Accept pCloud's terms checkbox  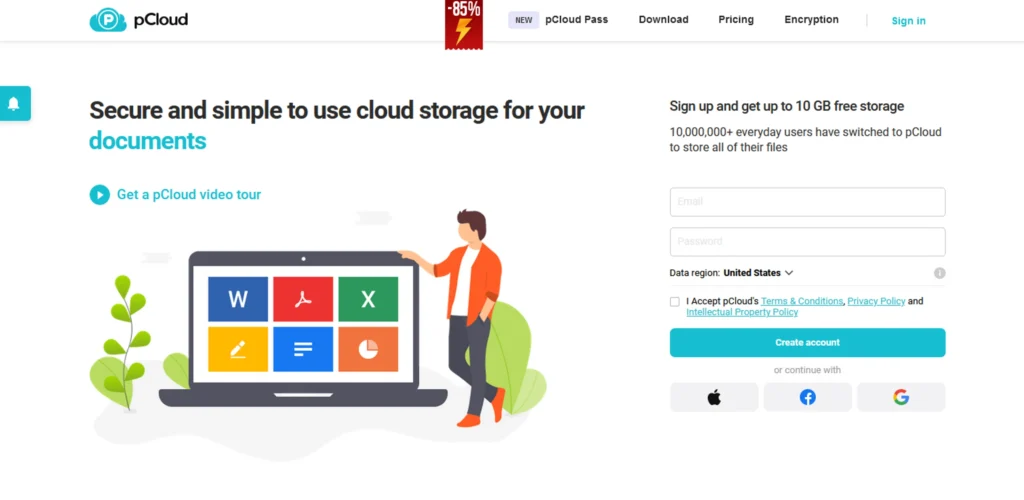pos(675,302)
